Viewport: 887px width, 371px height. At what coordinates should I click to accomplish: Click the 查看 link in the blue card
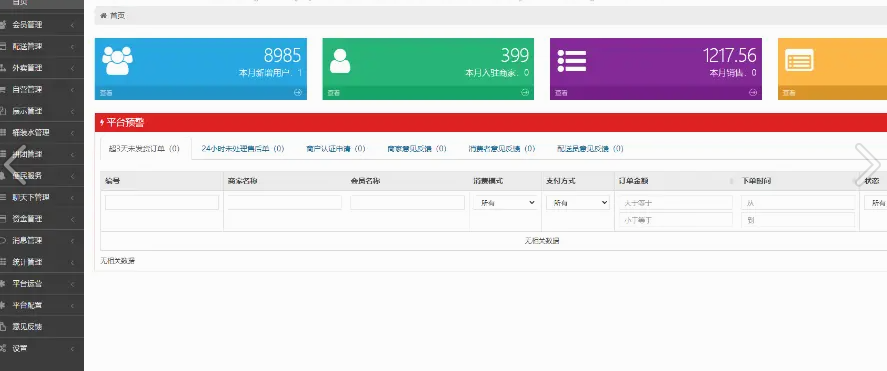[105, 93]
